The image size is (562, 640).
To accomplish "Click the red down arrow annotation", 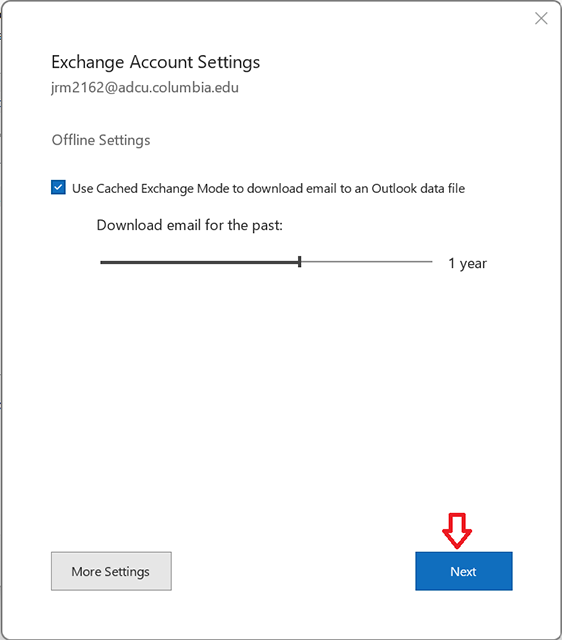I will (457, 531).
